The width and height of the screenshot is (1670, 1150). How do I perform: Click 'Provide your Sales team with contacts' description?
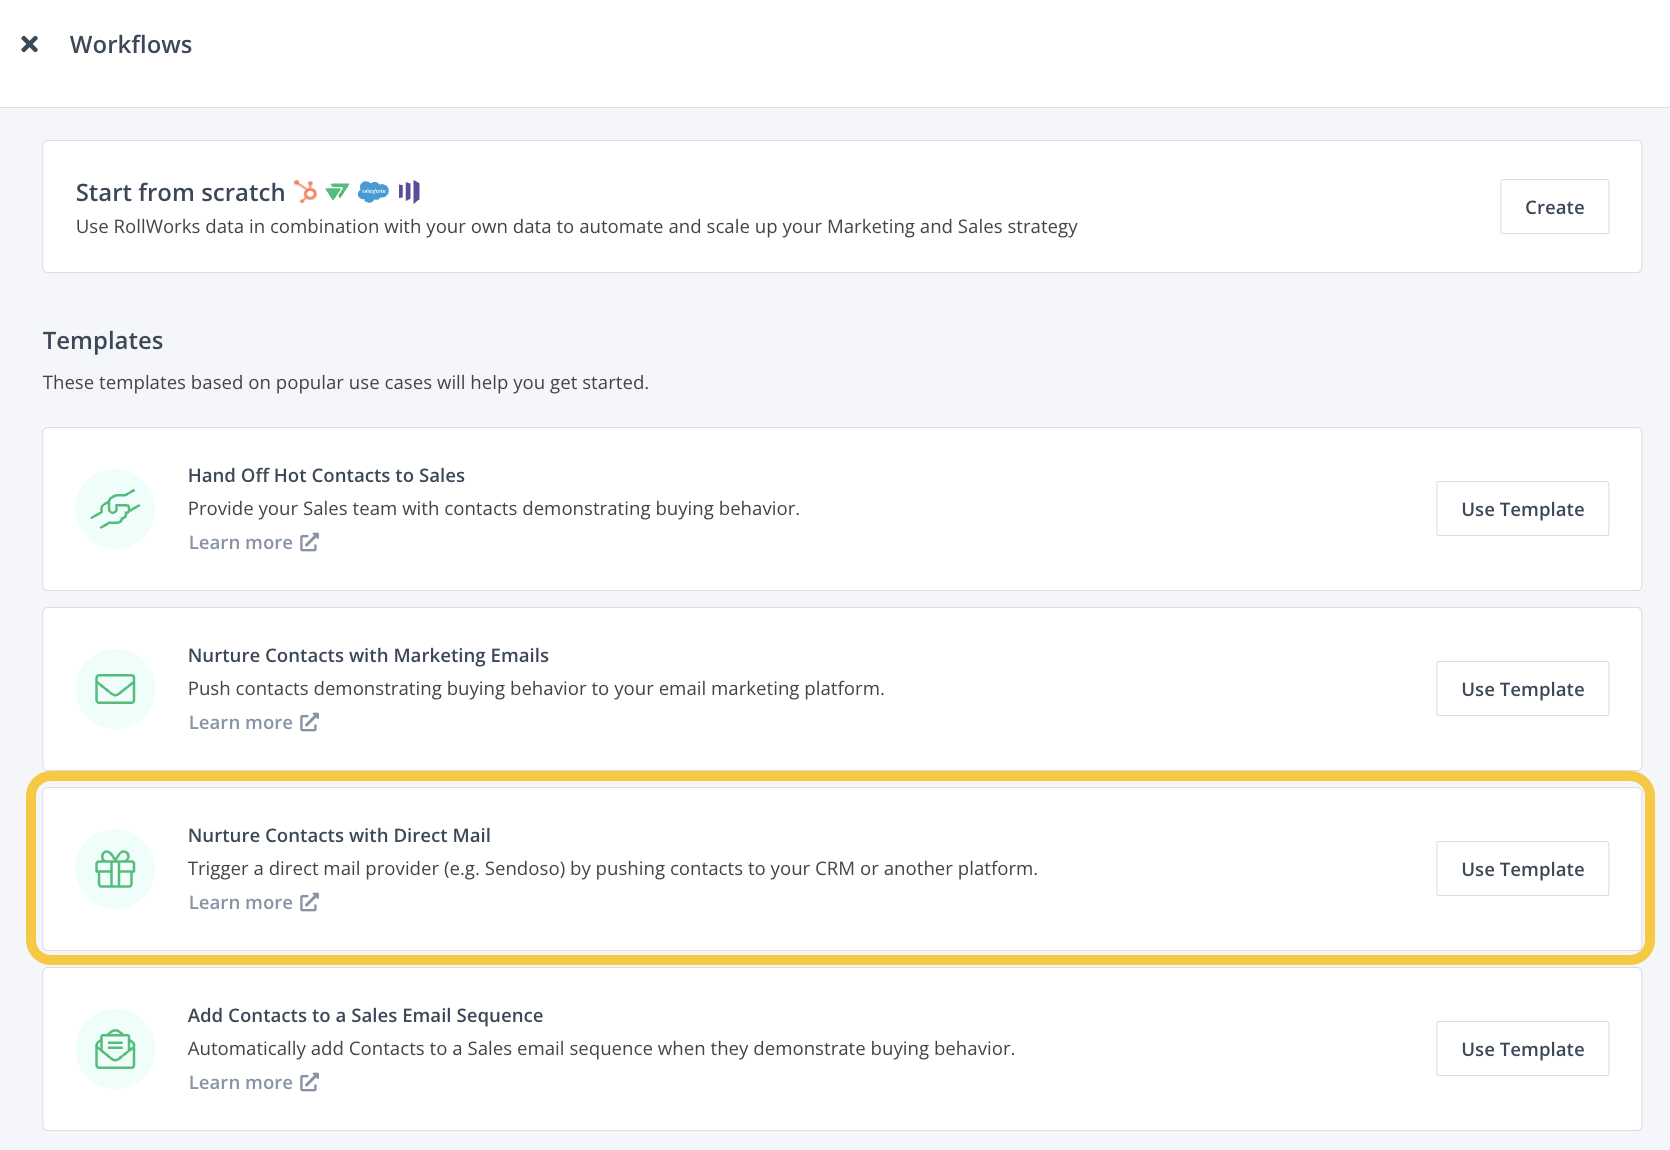[x=494, y=508]
